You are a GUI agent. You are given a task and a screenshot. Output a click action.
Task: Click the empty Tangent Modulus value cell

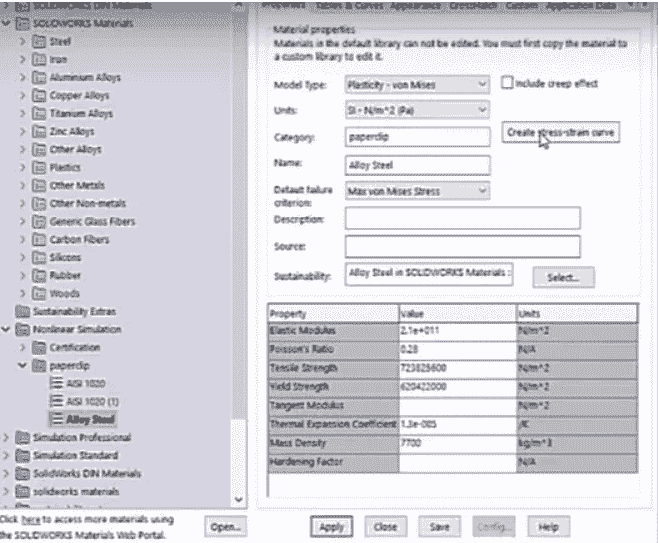pos(457,405)
